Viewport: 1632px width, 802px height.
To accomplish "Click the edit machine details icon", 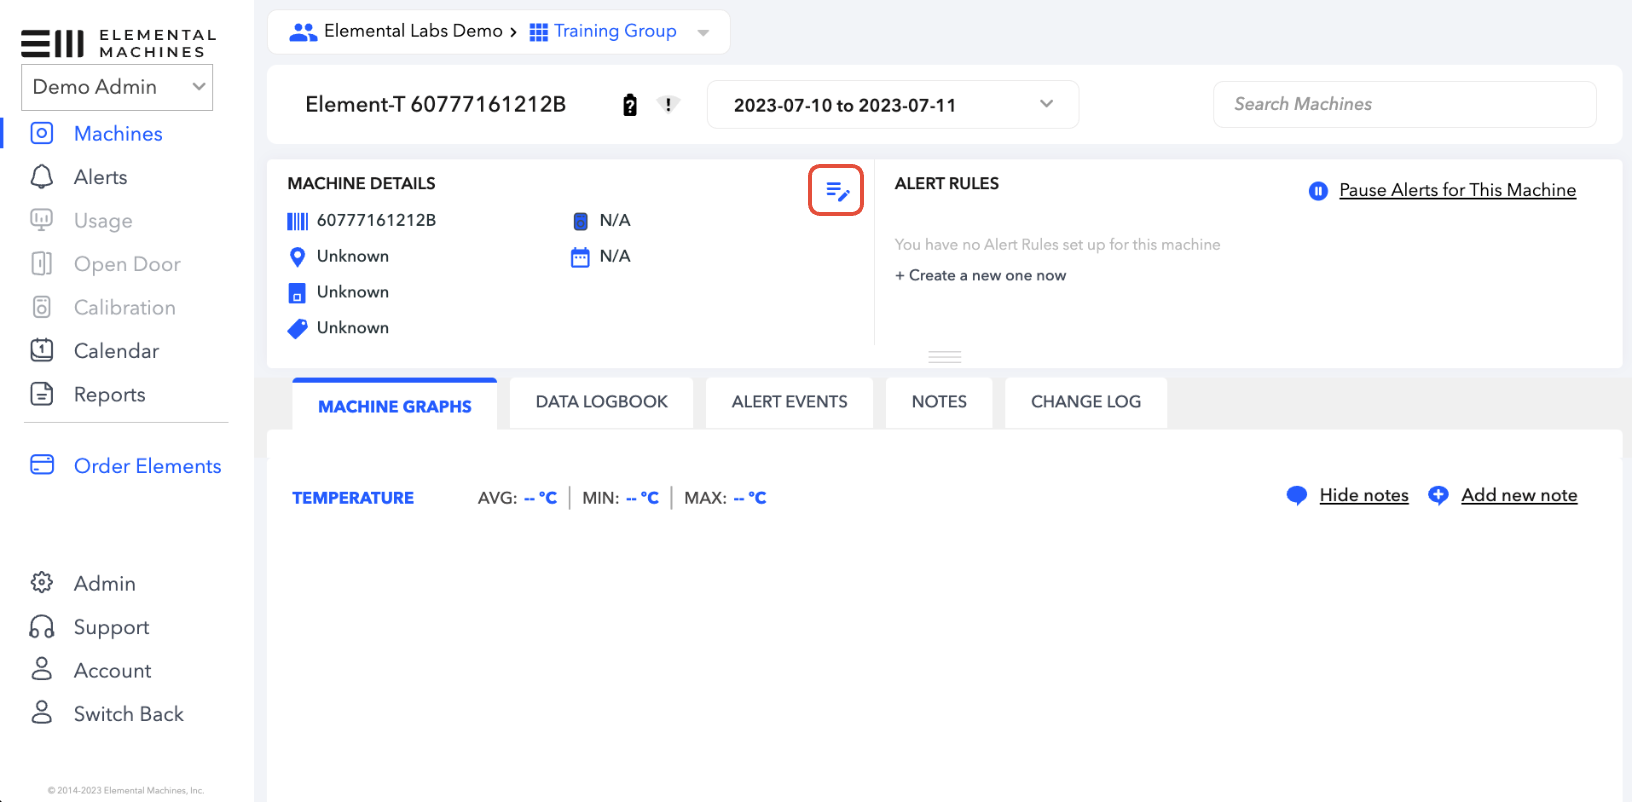I will click(836, 190).
